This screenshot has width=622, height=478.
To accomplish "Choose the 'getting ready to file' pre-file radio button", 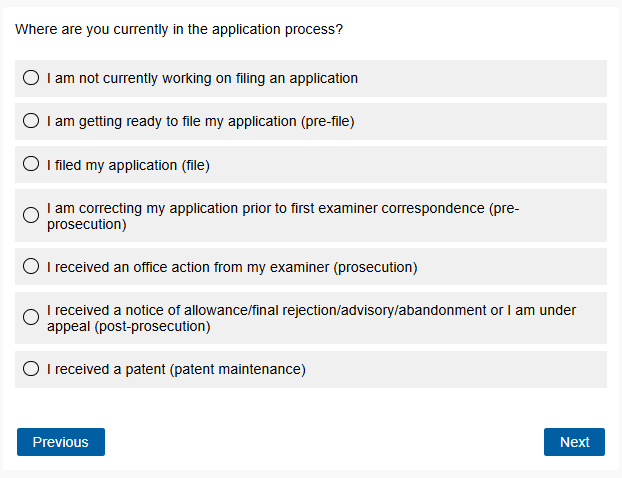I will click(31, 121).
